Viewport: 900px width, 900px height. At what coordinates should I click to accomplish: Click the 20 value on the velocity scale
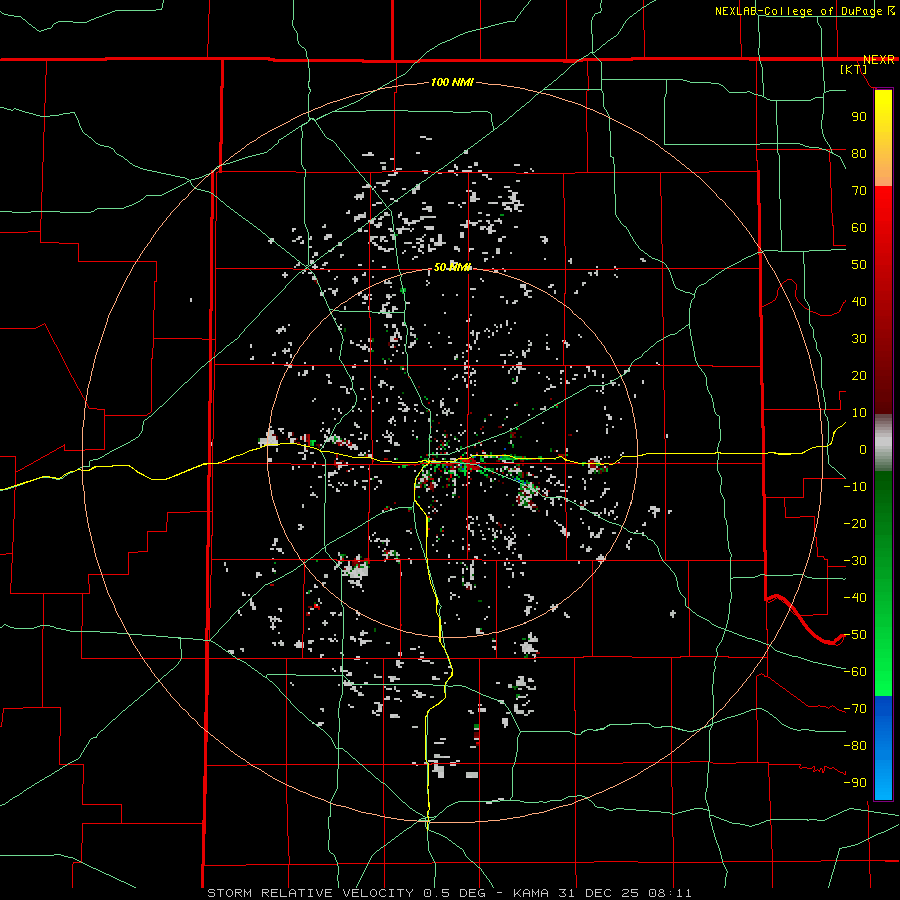pos(859,375)
